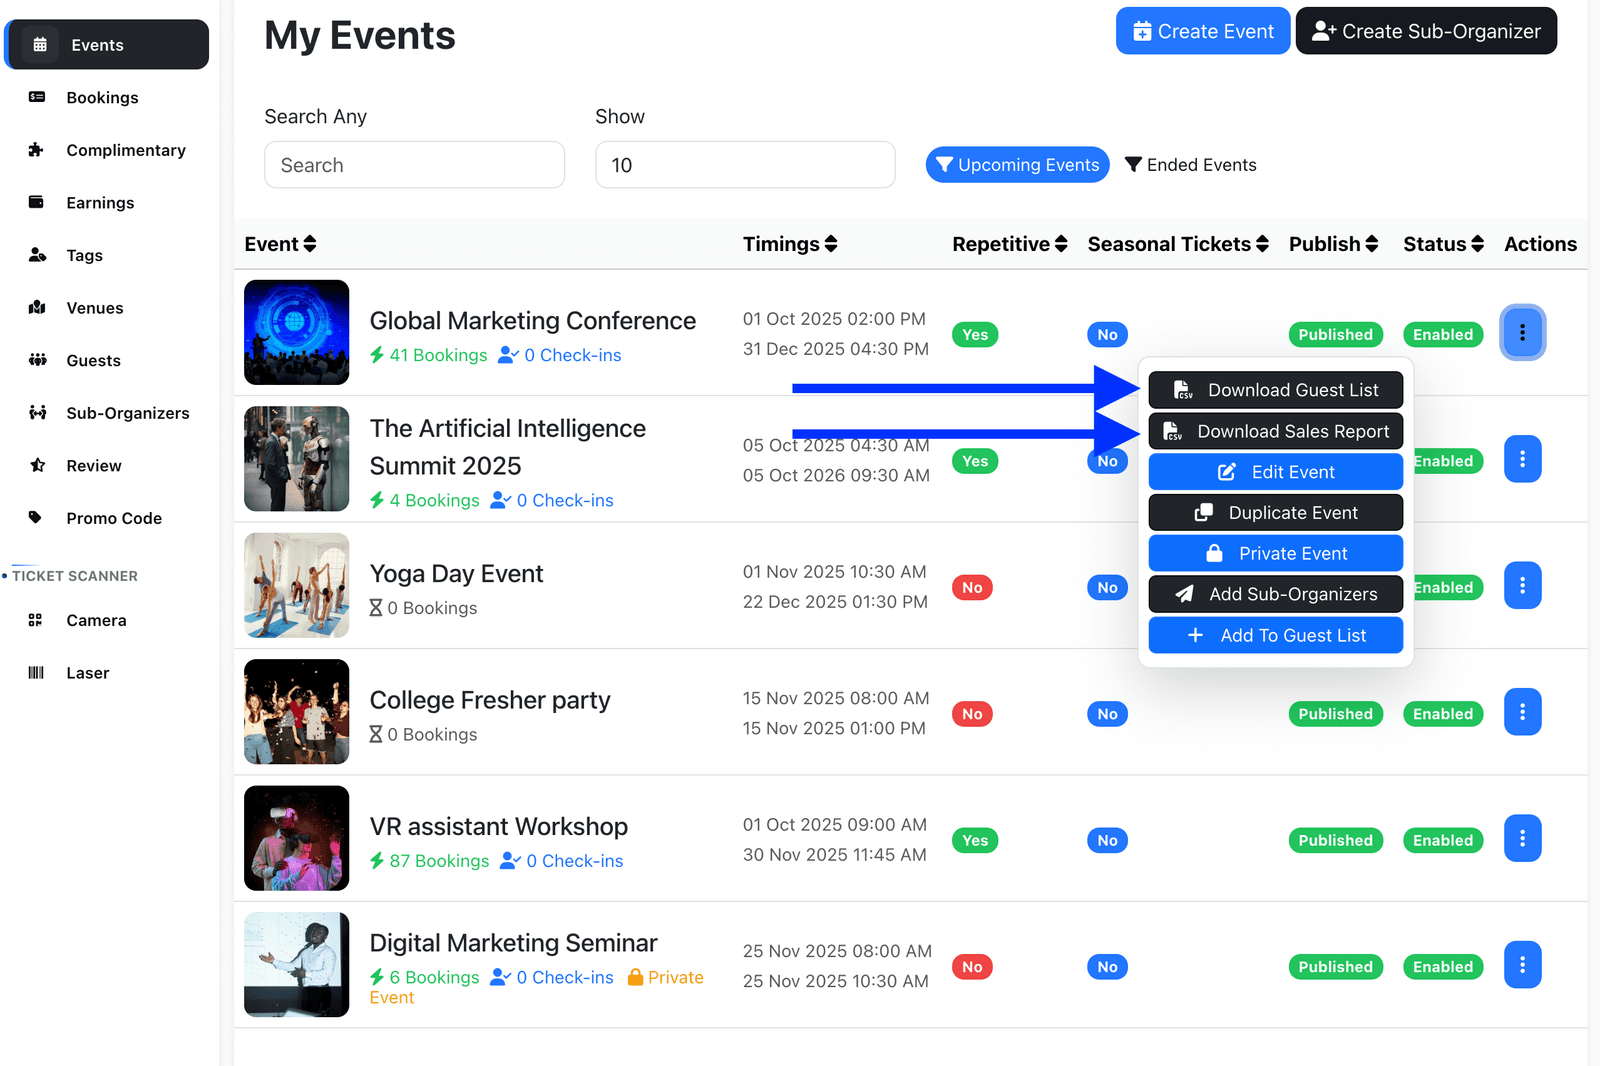Open actions menu for Digital Marketing Seminar
1600x1066 pixels.
point(1522,965)
